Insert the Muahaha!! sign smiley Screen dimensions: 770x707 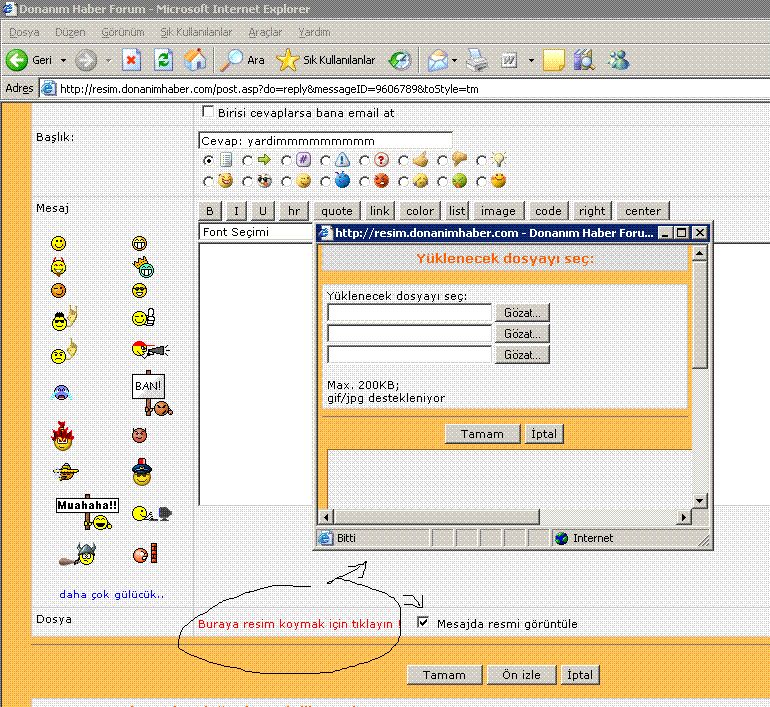pyautogui.click(x=87, y=507)
